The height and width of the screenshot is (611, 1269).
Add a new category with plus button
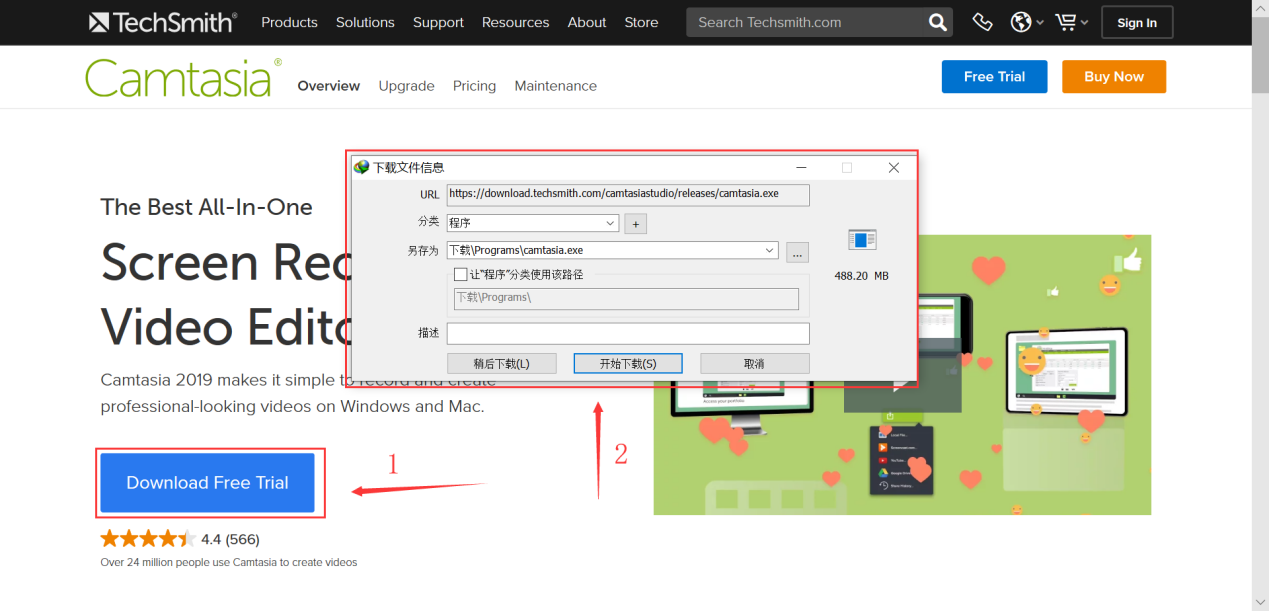[635, 224]
